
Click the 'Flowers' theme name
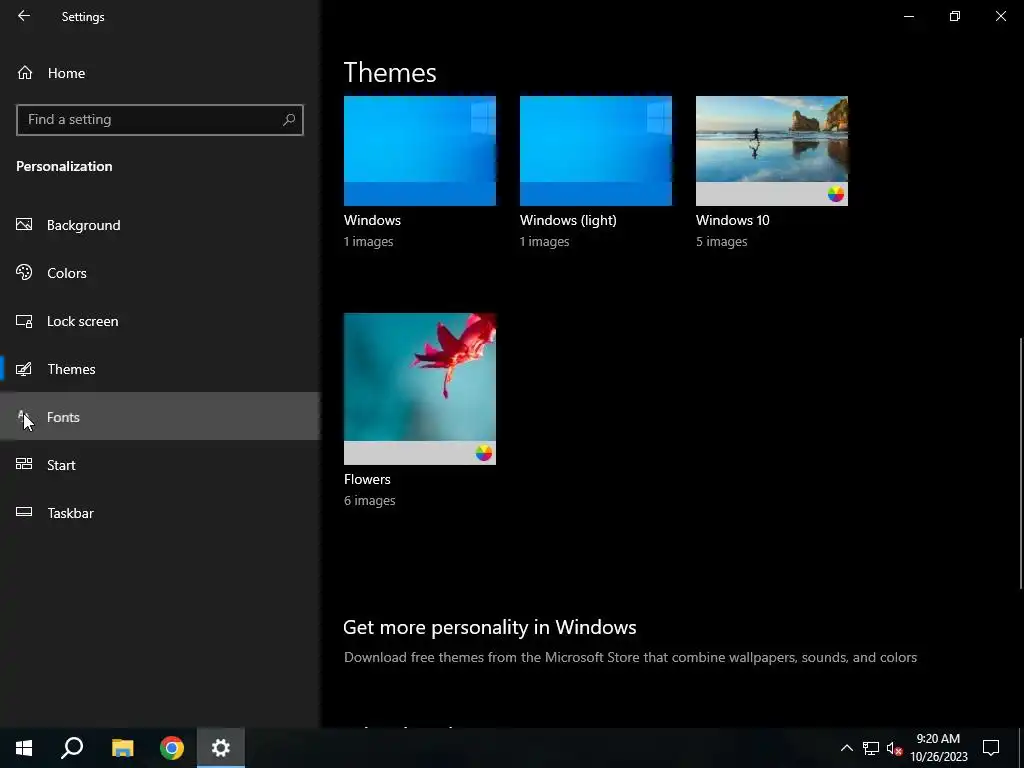point(367,479)
